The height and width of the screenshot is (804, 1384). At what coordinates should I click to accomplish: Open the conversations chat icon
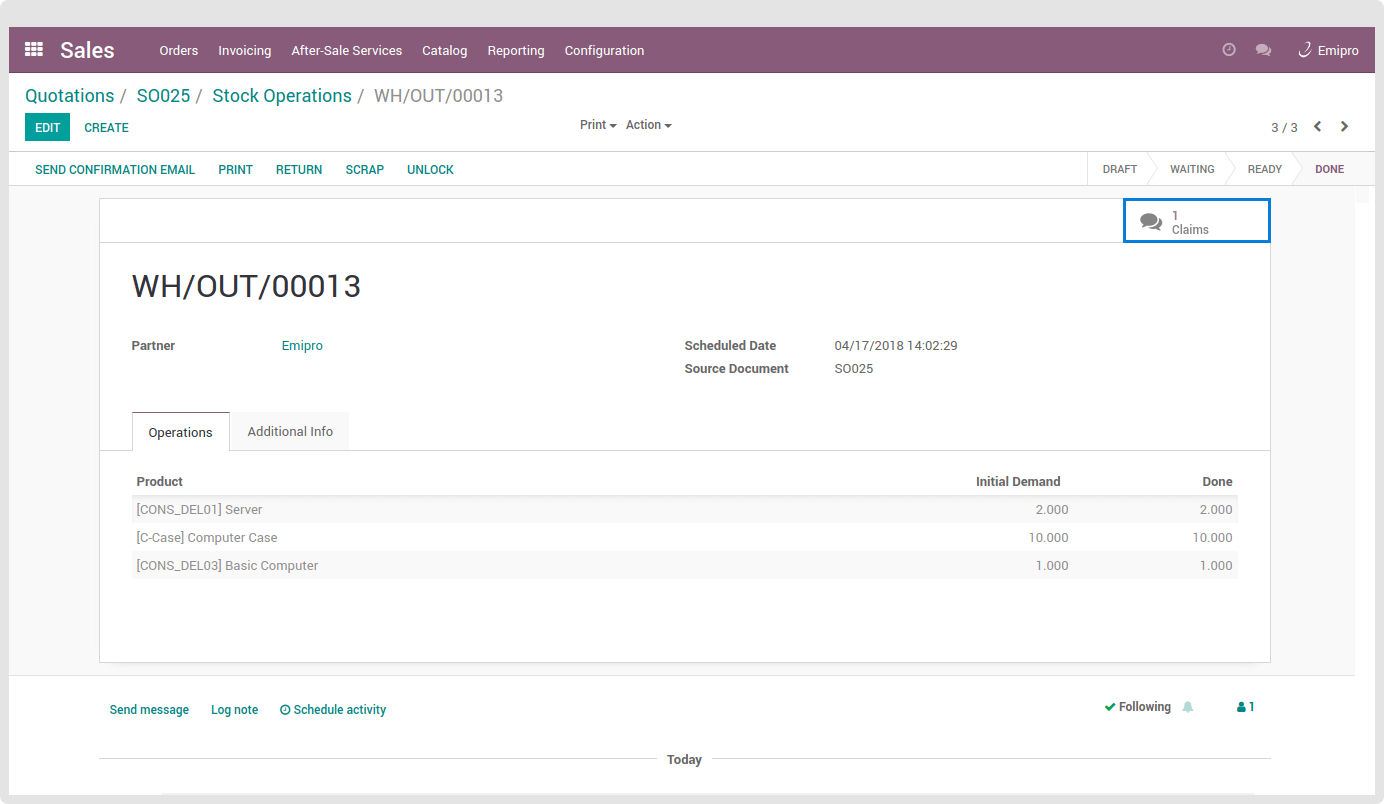click(1263, 50)
